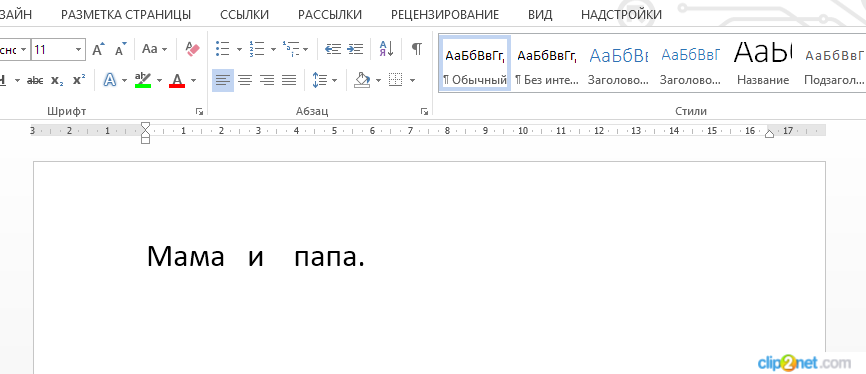Click the right indent marker on ruler
Viewport: 866px width, 374px height.
coord(769,133)
